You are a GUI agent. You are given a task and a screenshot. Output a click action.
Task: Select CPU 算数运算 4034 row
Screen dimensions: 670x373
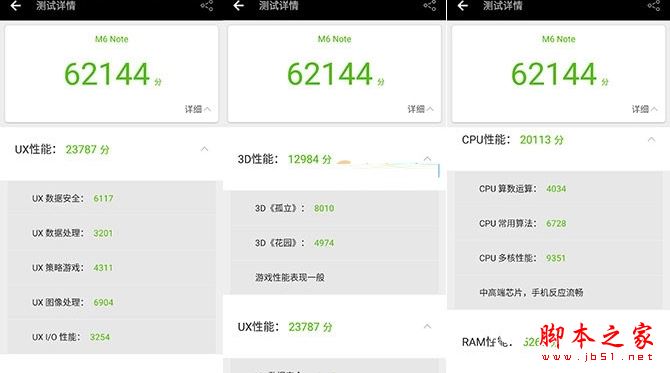pos(558,189)
